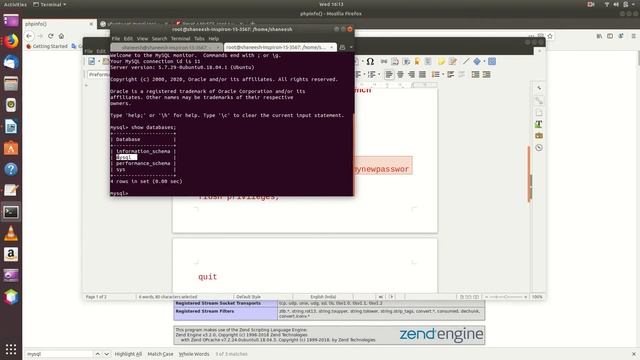Open terminal View menu

(x=142, y=38)
